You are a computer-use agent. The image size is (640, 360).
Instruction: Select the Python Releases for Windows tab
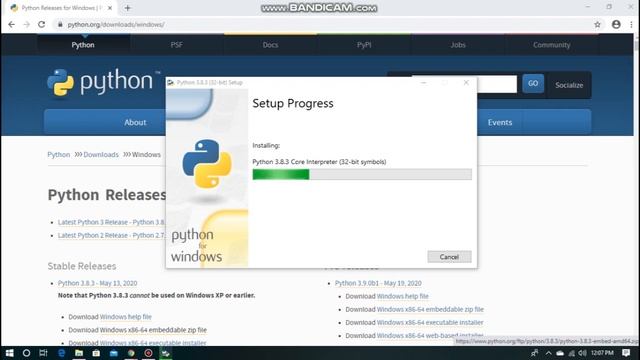pyautogui.click(x=61, y=8)
